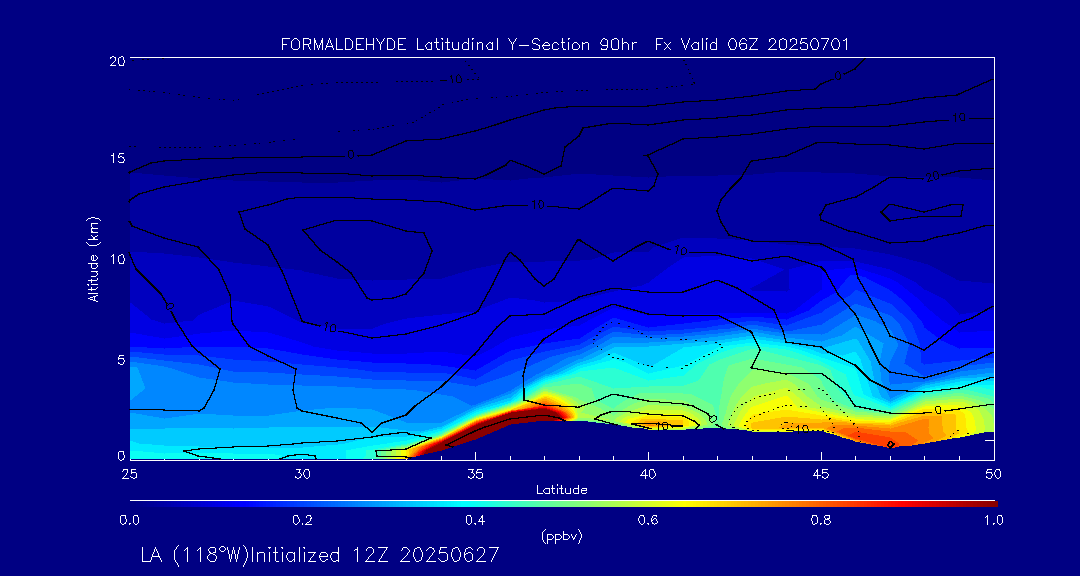Screen dimensions: 1080x576
Task: Click the colorbar label "0.6"
Action: [x=647, y=520]
